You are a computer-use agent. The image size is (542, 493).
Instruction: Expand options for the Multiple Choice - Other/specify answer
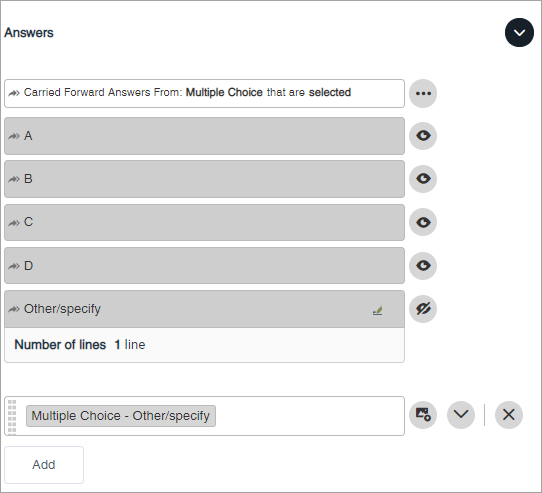click(x=461, y=415)
